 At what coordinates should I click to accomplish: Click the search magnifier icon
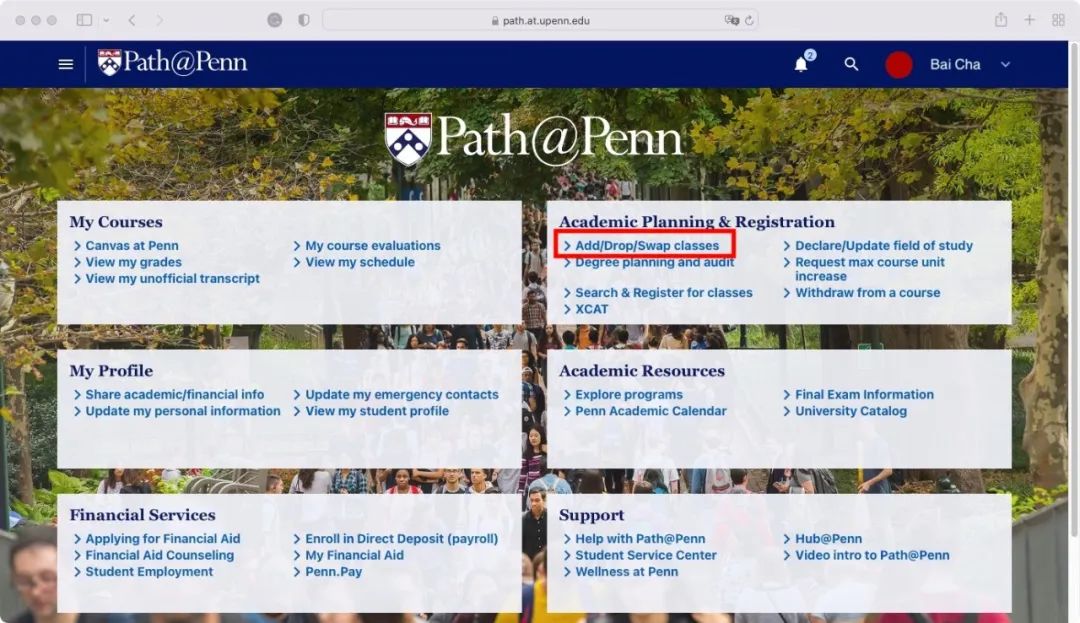click(x=851, y=64)
